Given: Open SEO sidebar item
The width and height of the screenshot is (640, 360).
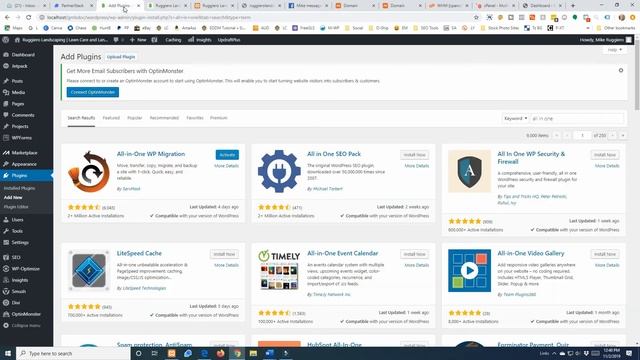Looking at the screenshot, I should pyautogui.click(x=16, y=258).
